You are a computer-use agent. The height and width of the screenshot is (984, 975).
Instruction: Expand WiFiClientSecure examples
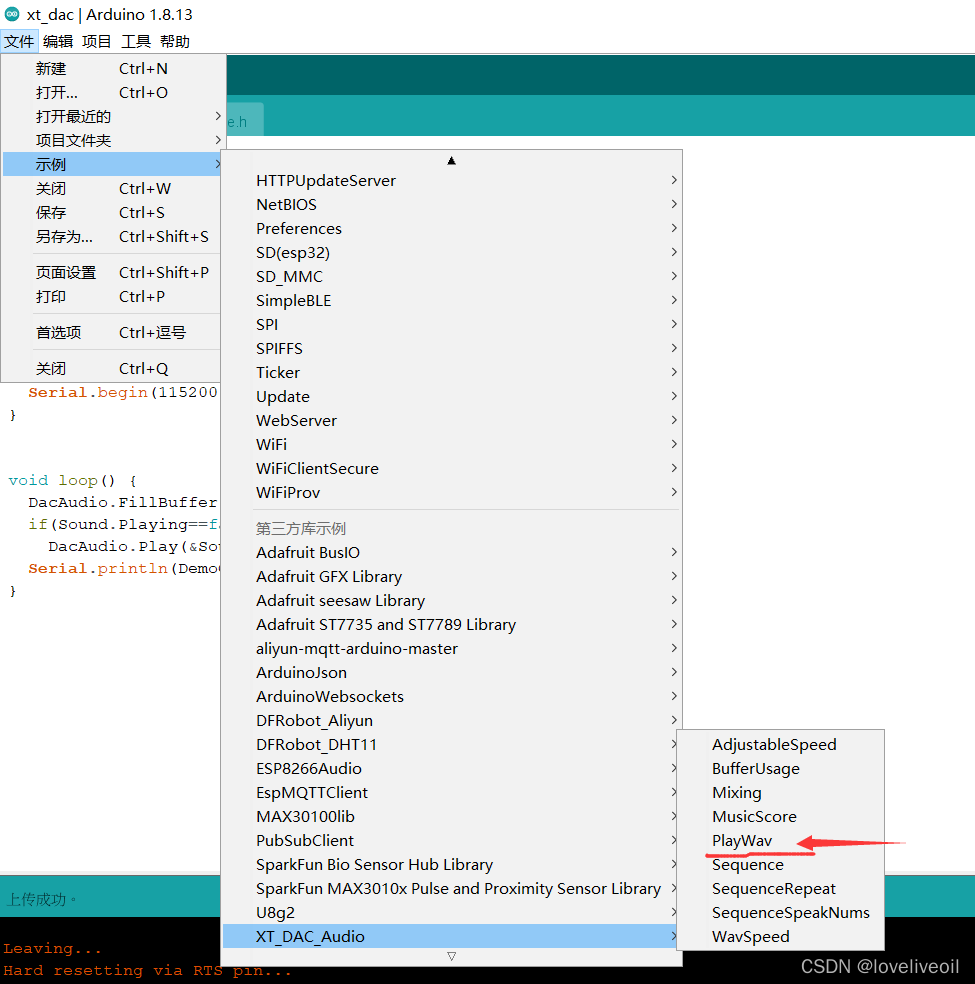click(x=452, y=468)
